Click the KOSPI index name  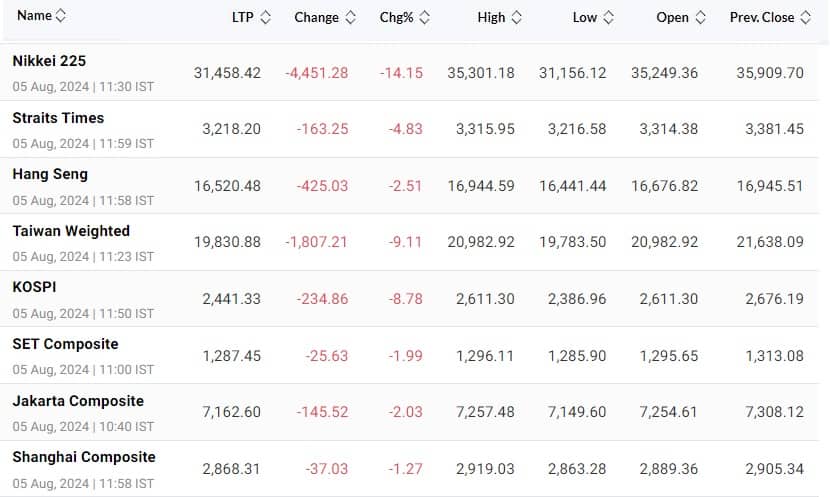click(x=34, y=287)
